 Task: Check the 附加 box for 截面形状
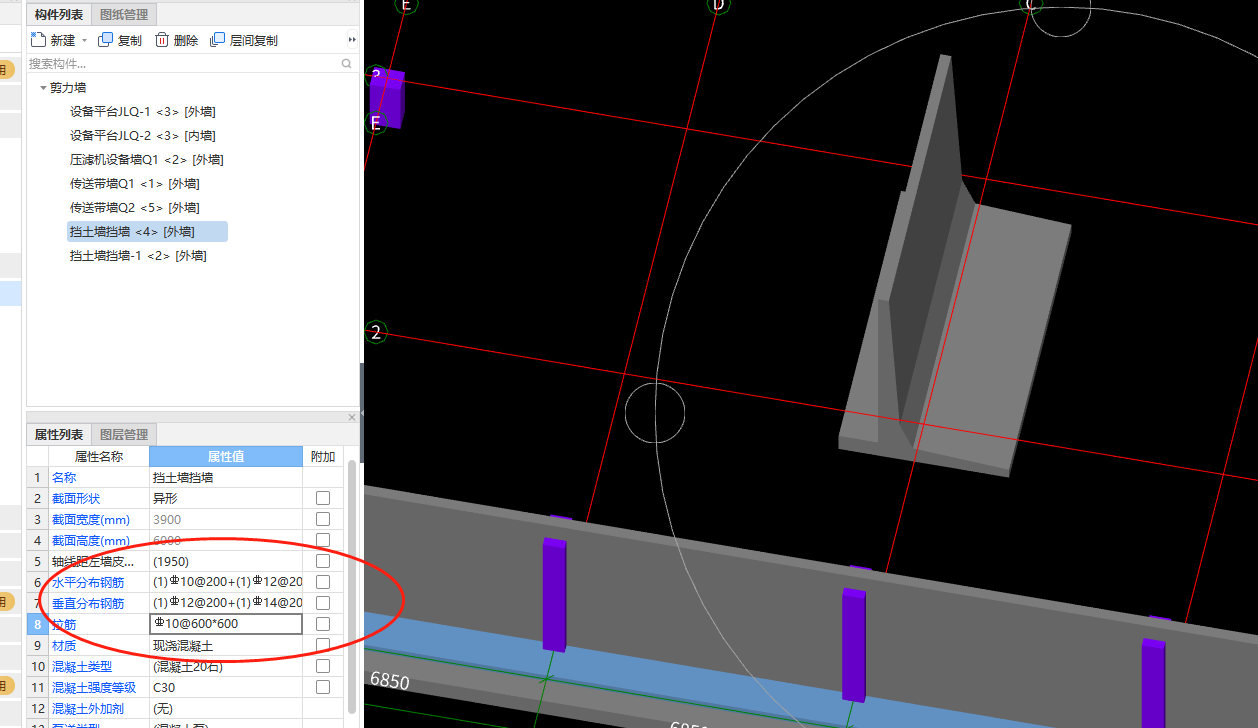[x=323, y=498]
